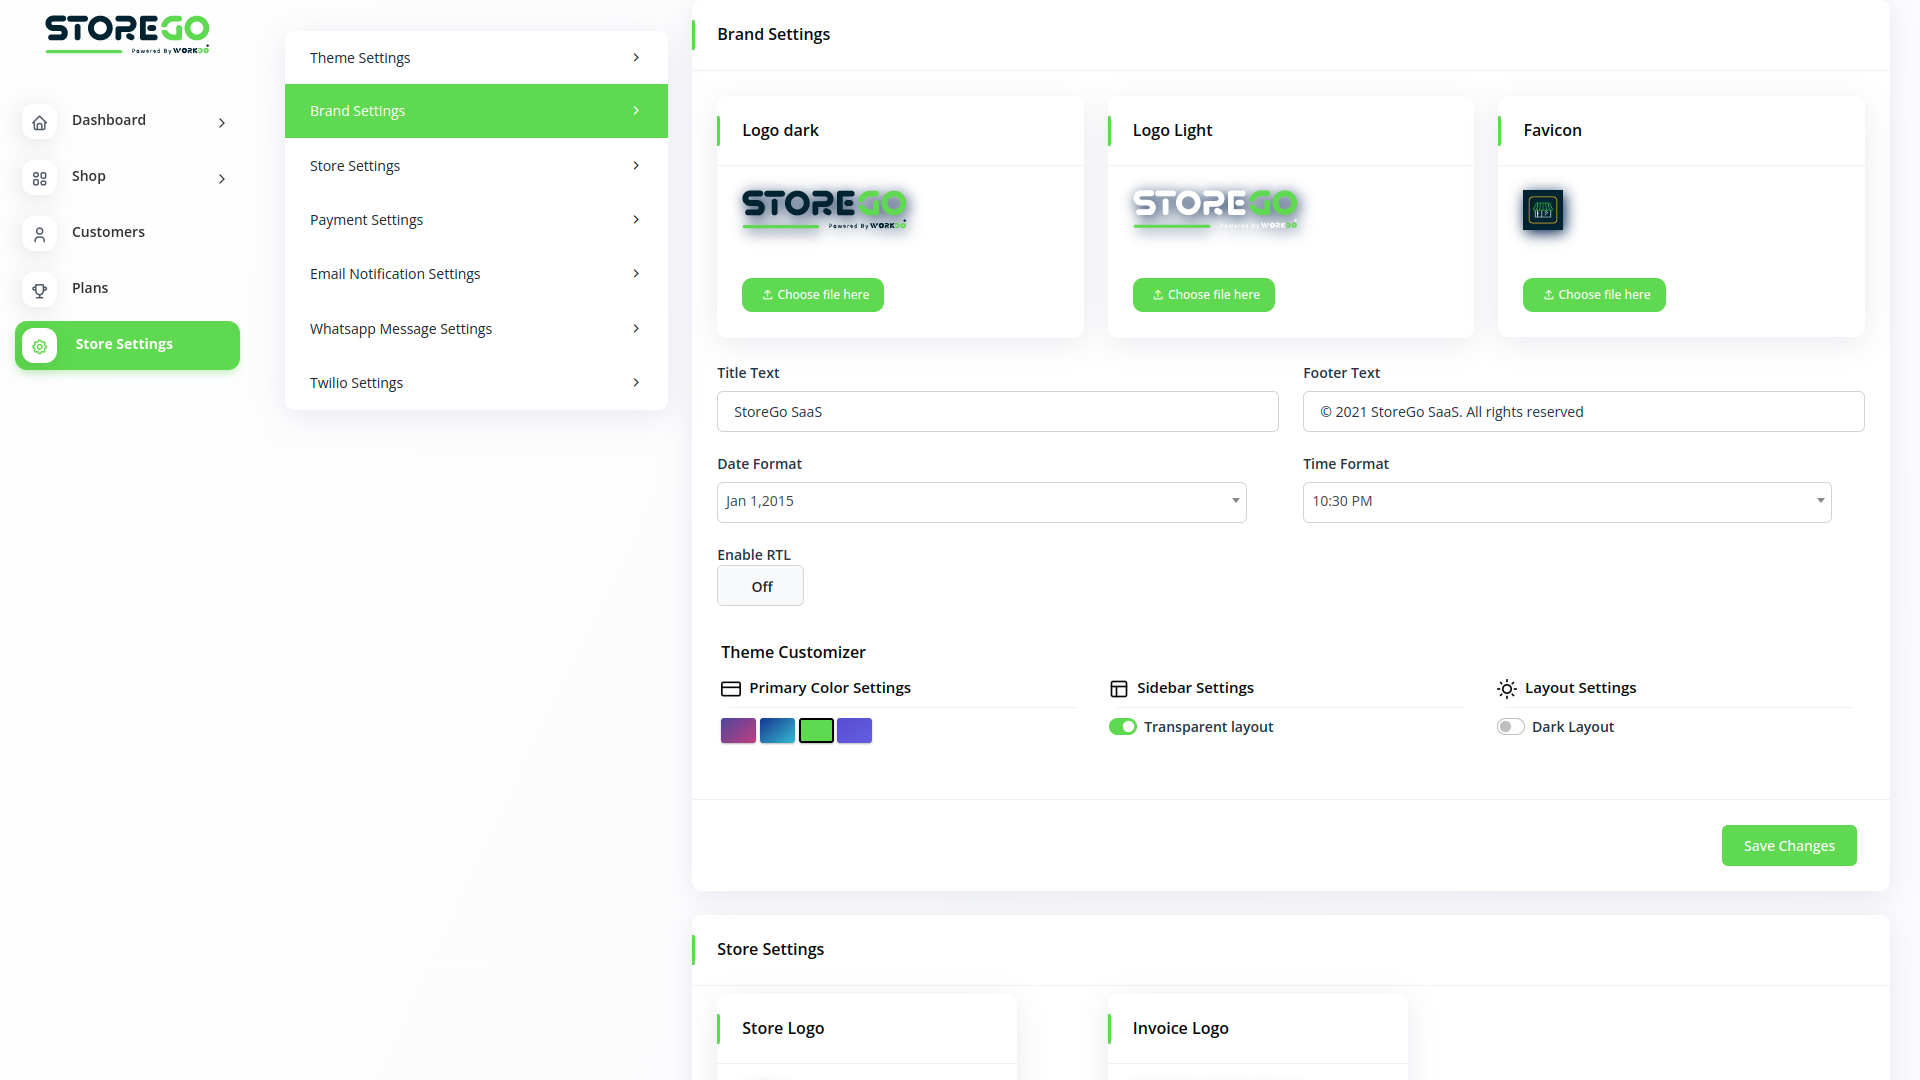Toggle the Transparent layout switch

point(1123,727)
